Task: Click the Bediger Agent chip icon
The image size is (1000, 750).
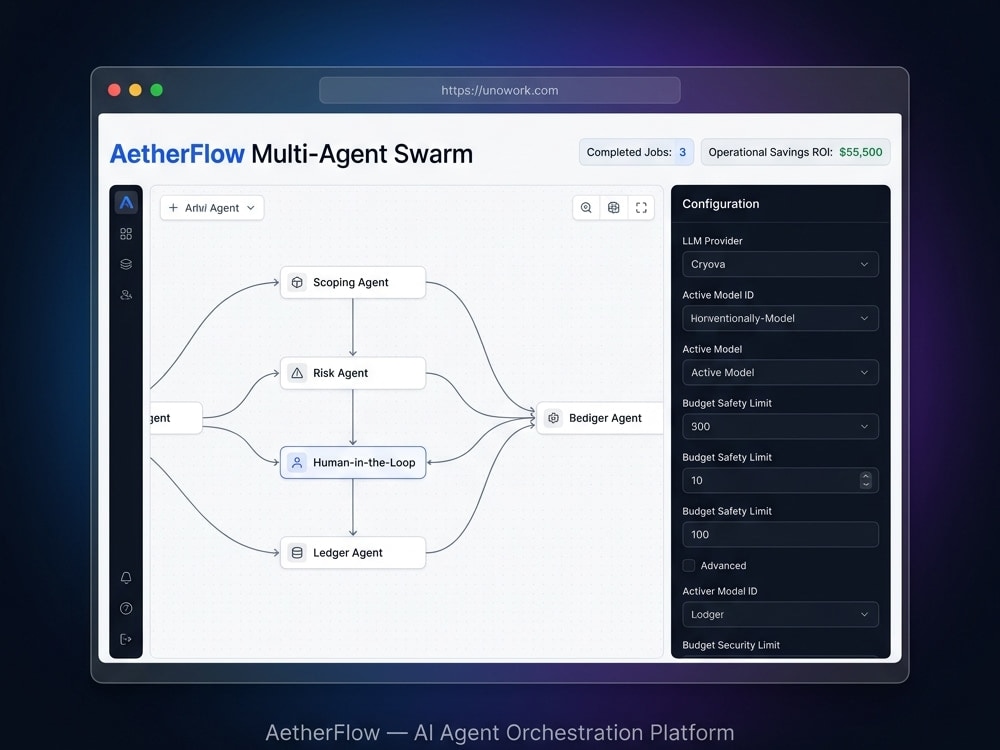Action: click(554, 418)
